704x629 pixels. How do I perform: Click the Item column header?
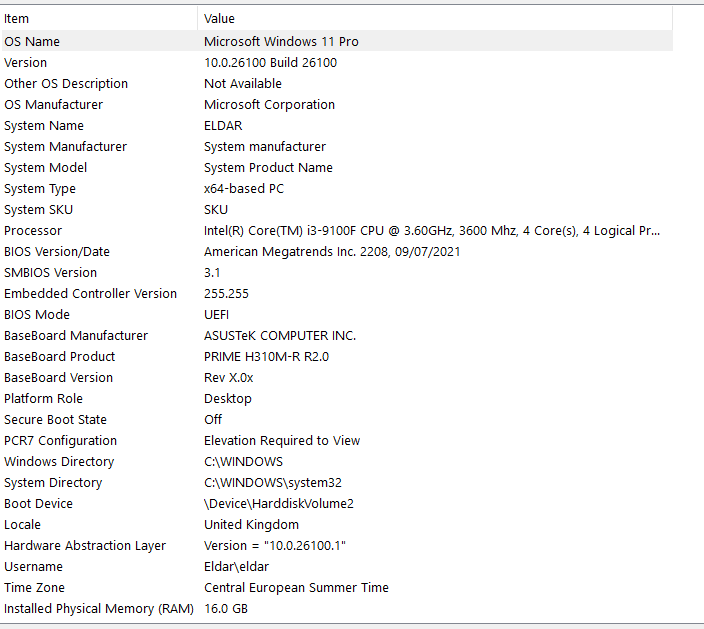99,18
